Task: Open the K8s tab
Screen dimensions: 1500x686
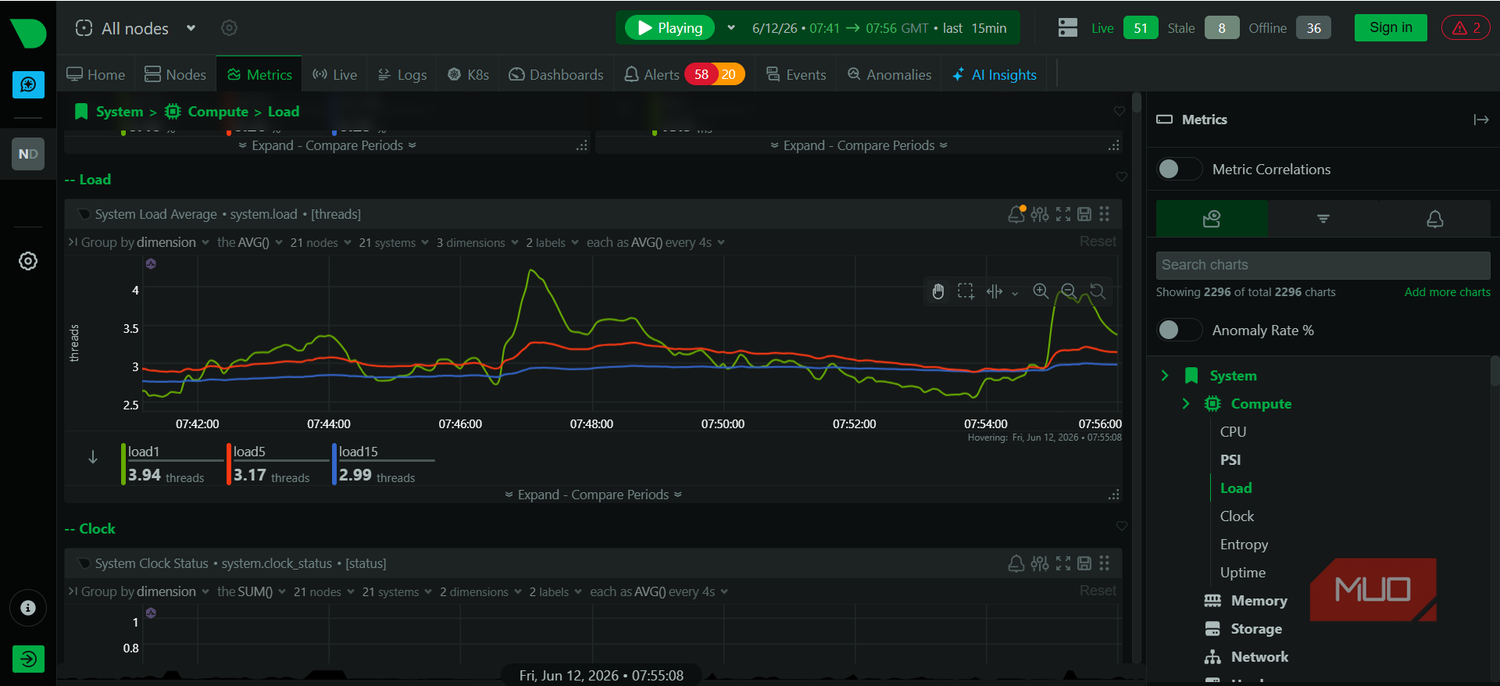Action: (469, 74)
